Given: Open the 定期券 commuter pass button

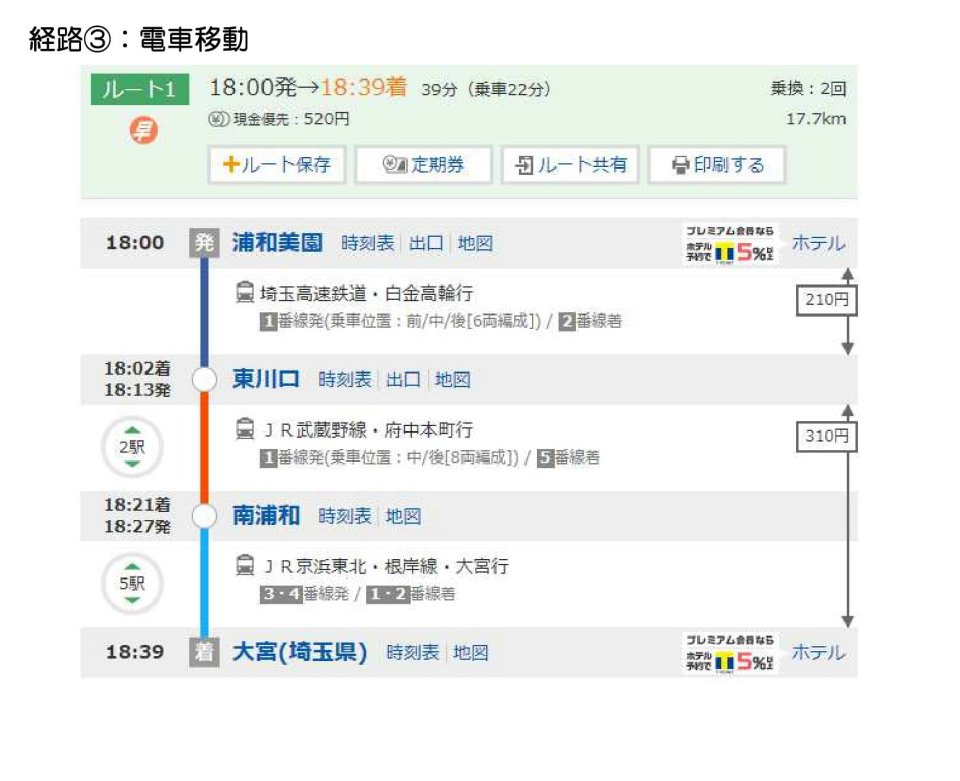Looking at the screenshot, I should [424, 165].
